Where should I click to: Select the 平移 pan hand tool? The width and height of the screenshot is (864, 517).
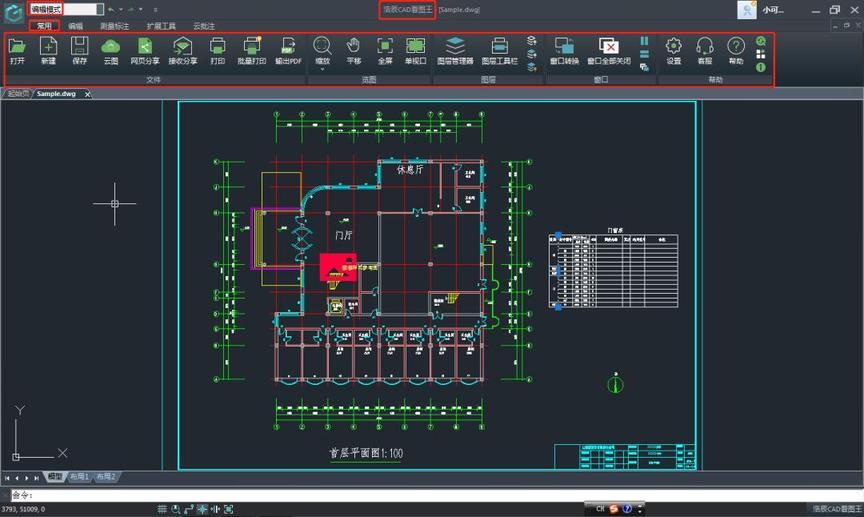pyautogui.click(x=353, y=46)
